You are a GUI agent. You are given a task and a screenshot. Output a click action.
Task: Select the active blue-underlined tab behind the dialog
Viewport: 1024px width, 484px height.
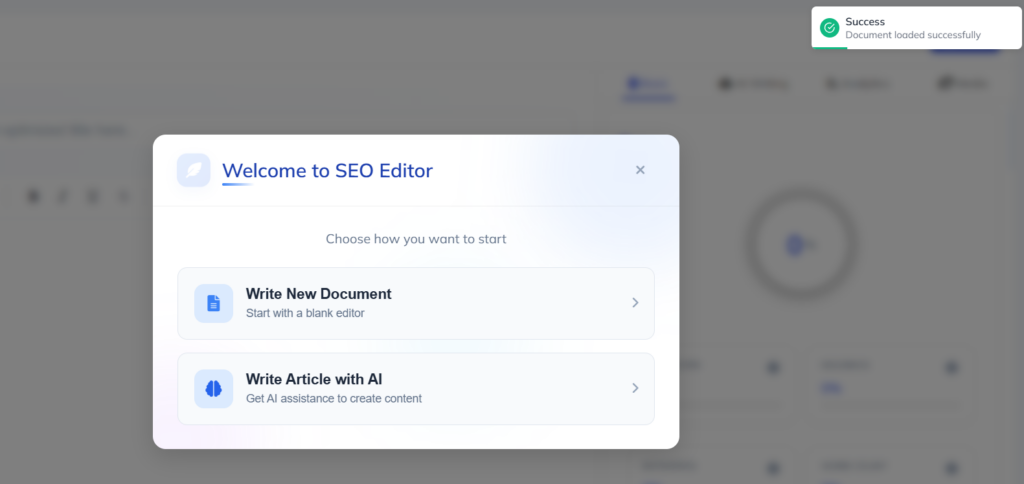pos(650,84)
